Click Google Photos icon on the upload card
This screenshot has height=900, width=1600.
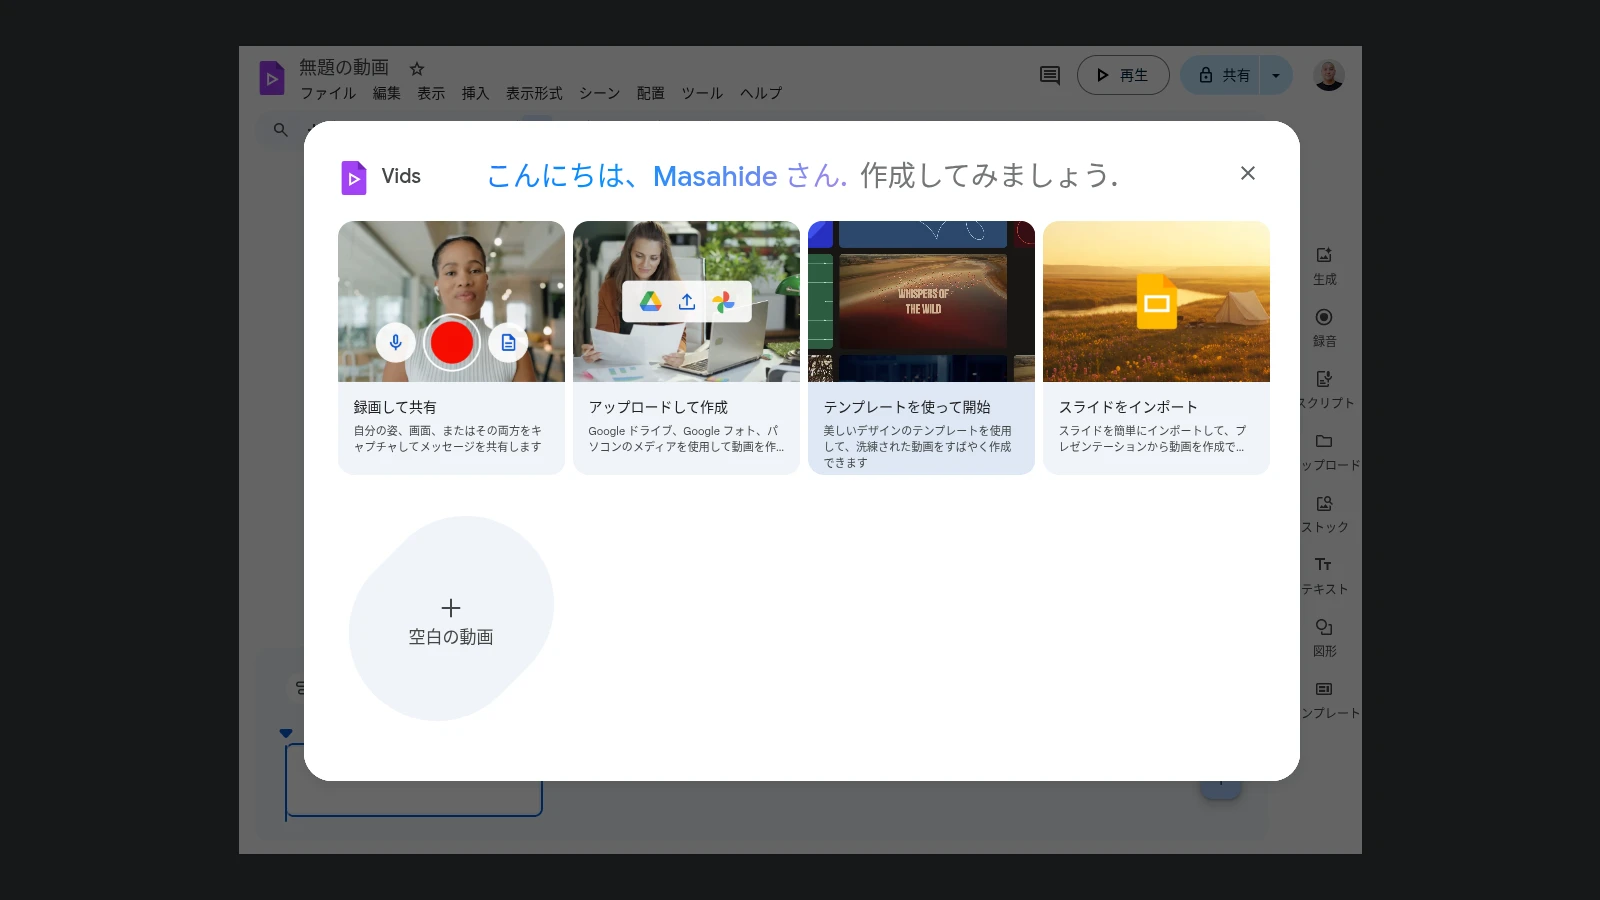point(723,301)
